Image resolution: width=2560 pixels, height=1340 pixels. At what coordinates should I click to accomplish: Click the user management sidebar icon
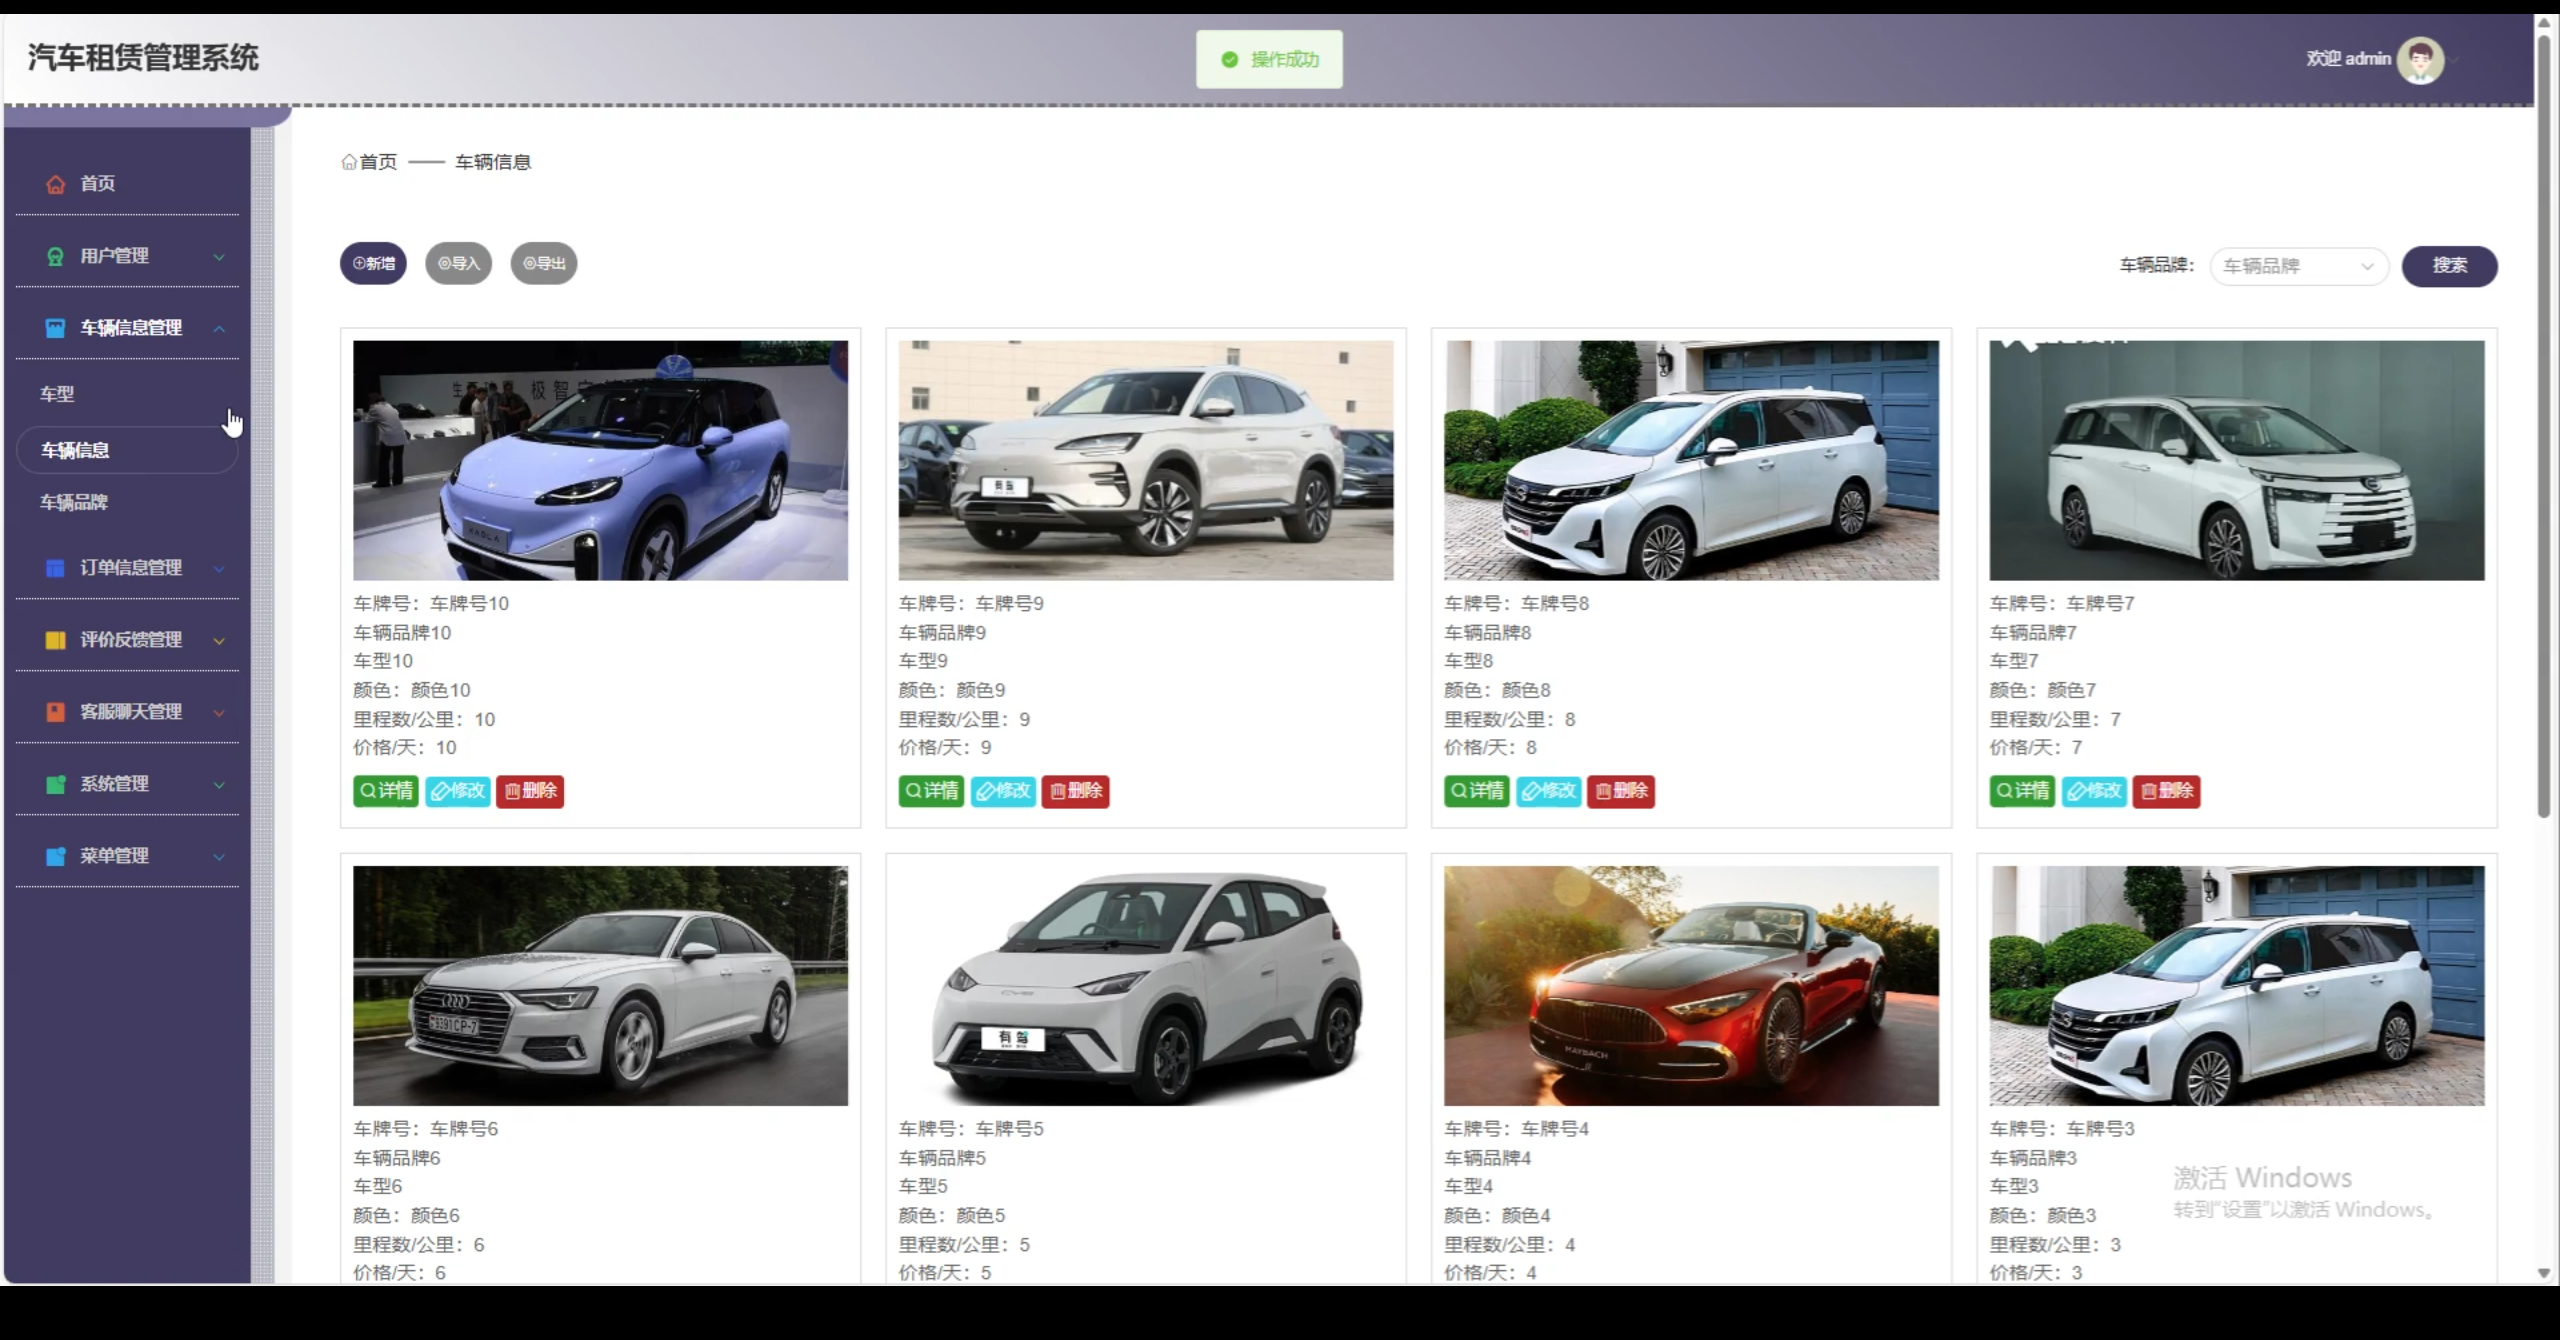tap(56, 256)
